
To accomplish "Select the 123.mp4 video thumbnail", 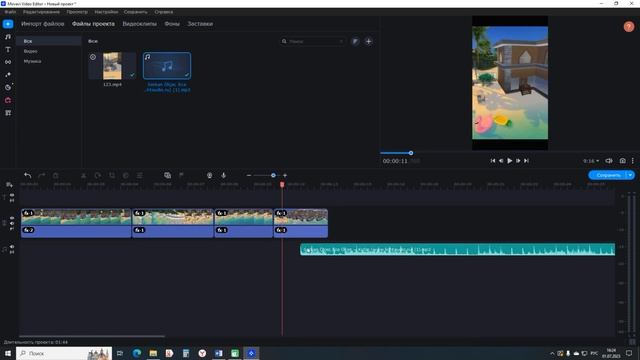I will click(x=112, y=66).
